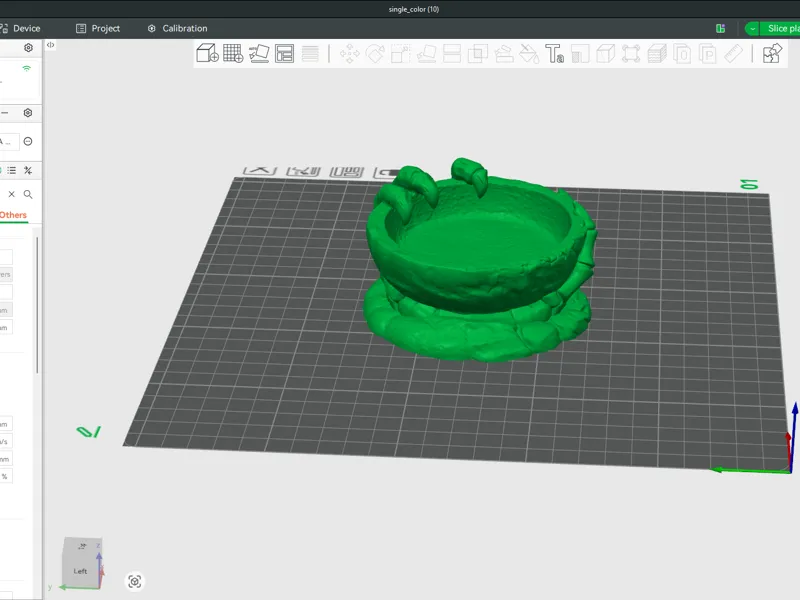Viewport: 800px width, 600px height.
Task: Click the compare presets icon
Action: 28,170
